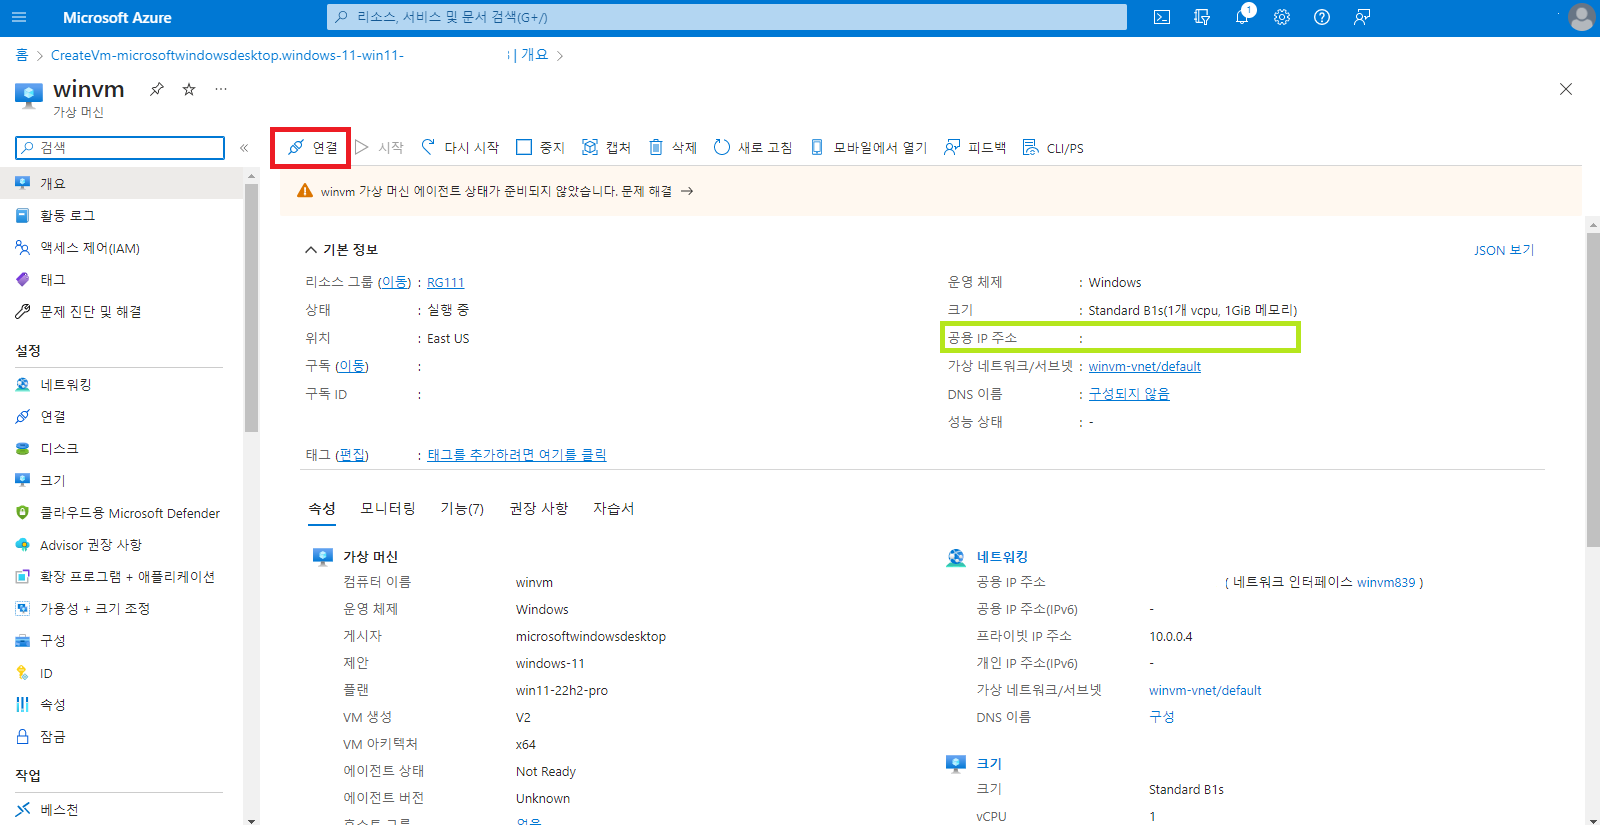Image resolution: width=1600 pixels, height=825 pixels.
Task: Open the help question mark icon
Action: pos(1322,17)
